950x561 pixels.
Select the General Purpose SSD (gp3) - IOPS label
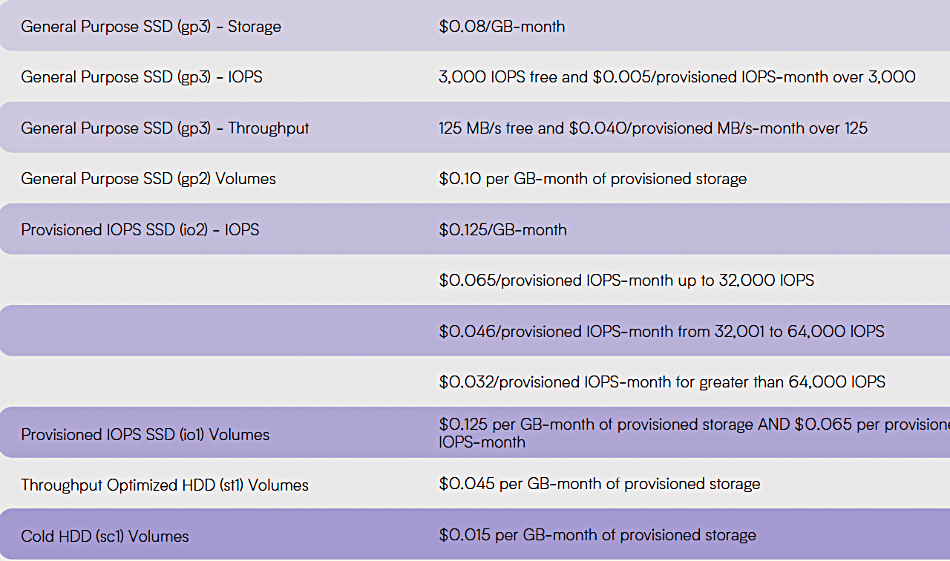click(x=142, y=77)
